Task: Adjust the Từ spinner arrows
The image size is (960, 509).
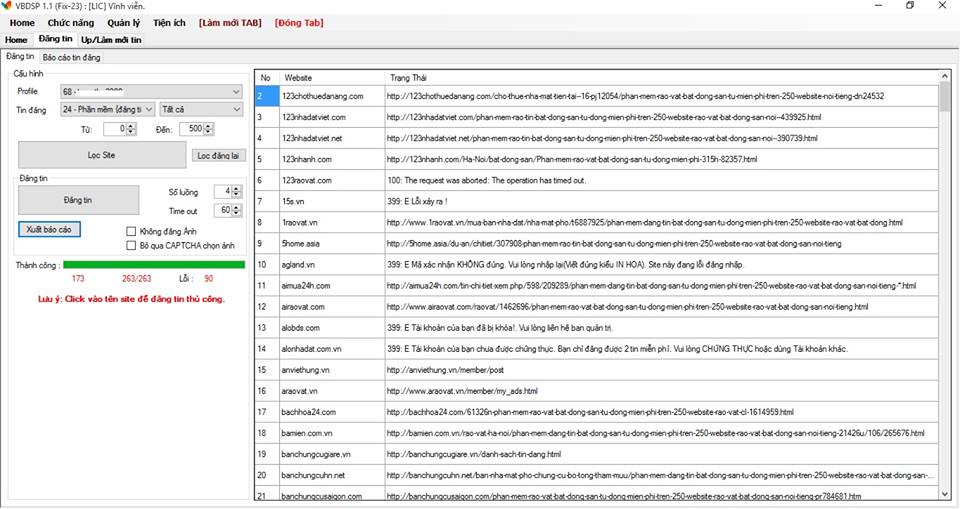Action: tap(131, 129)
